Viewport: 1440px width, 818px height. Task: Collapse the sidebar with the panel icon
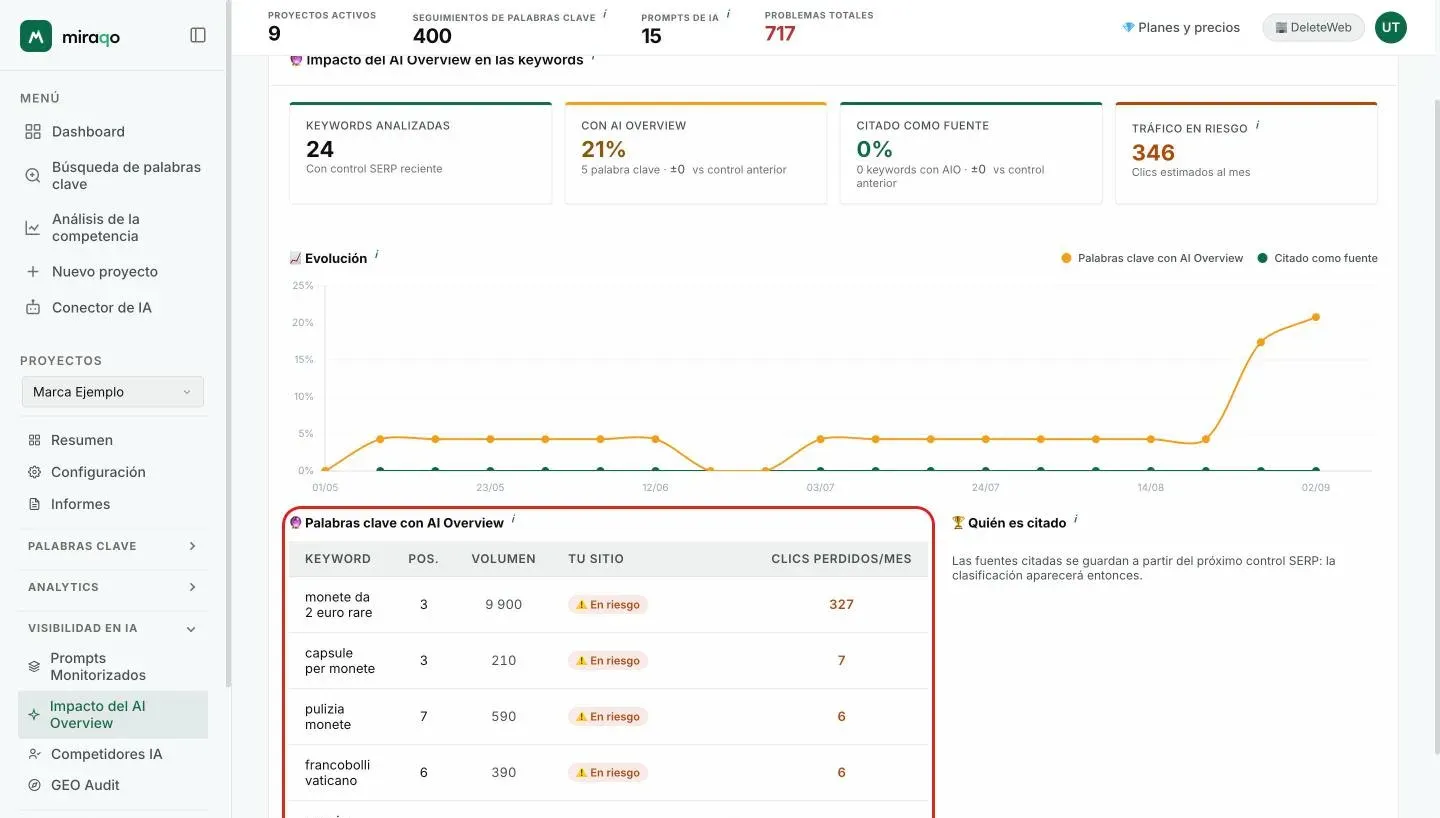tap(198, 35)
